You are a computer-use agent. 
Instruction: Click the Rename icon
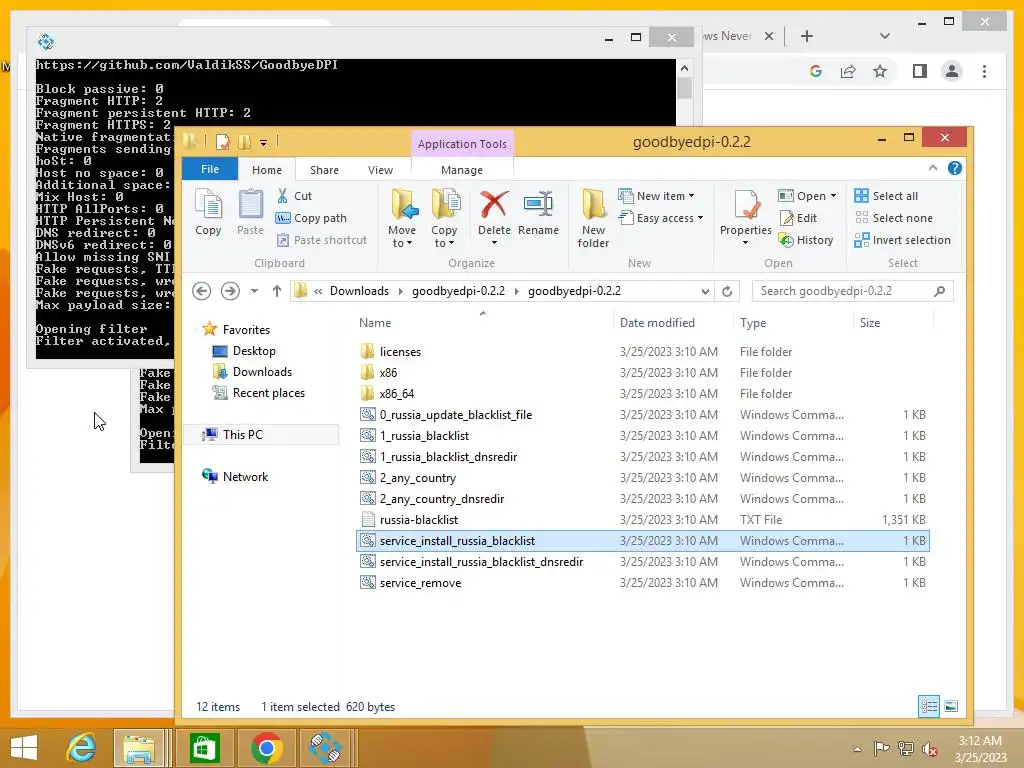click(x=538, y=205)
